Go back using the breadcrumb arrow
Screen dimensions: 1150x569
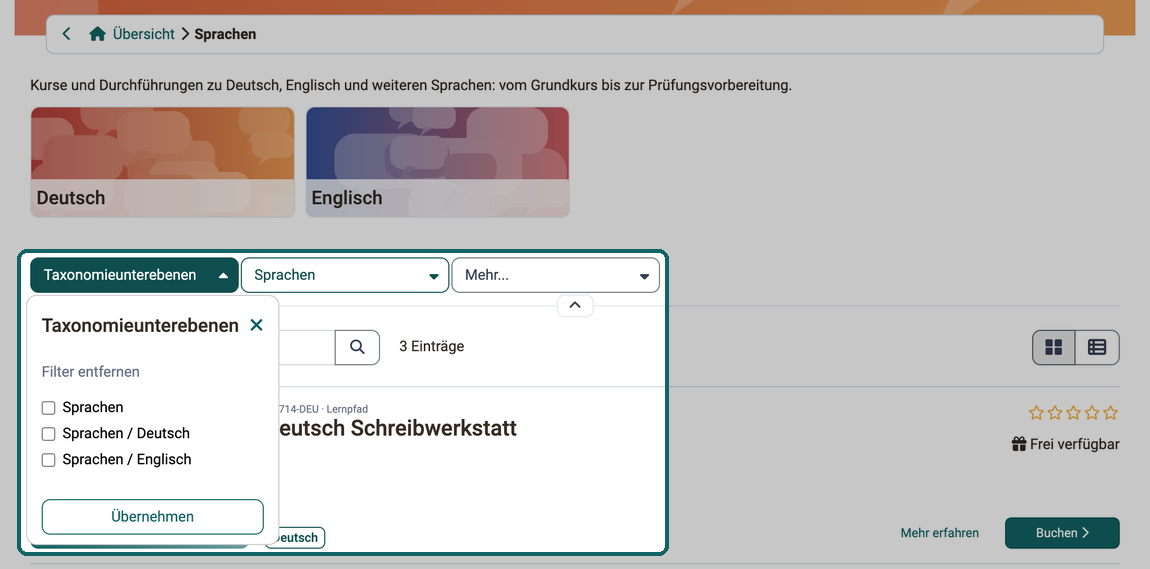coord(67,34)
